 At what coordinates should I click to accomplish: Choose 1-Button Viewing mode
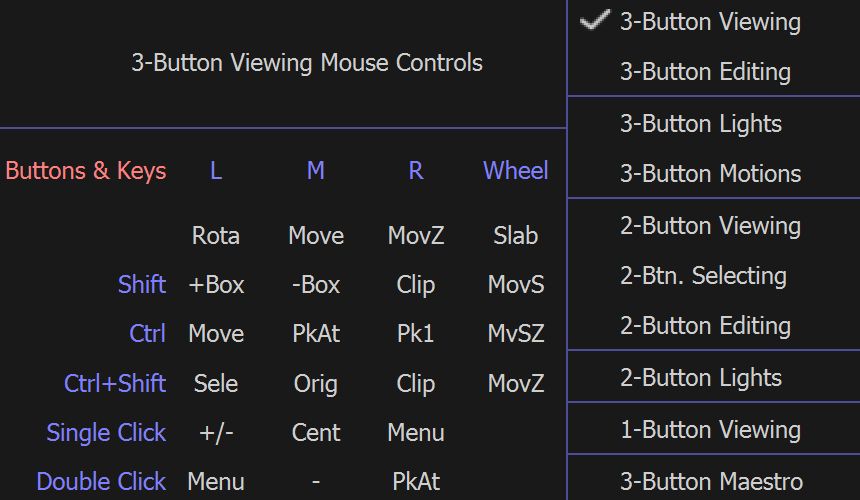pos(710,430)
